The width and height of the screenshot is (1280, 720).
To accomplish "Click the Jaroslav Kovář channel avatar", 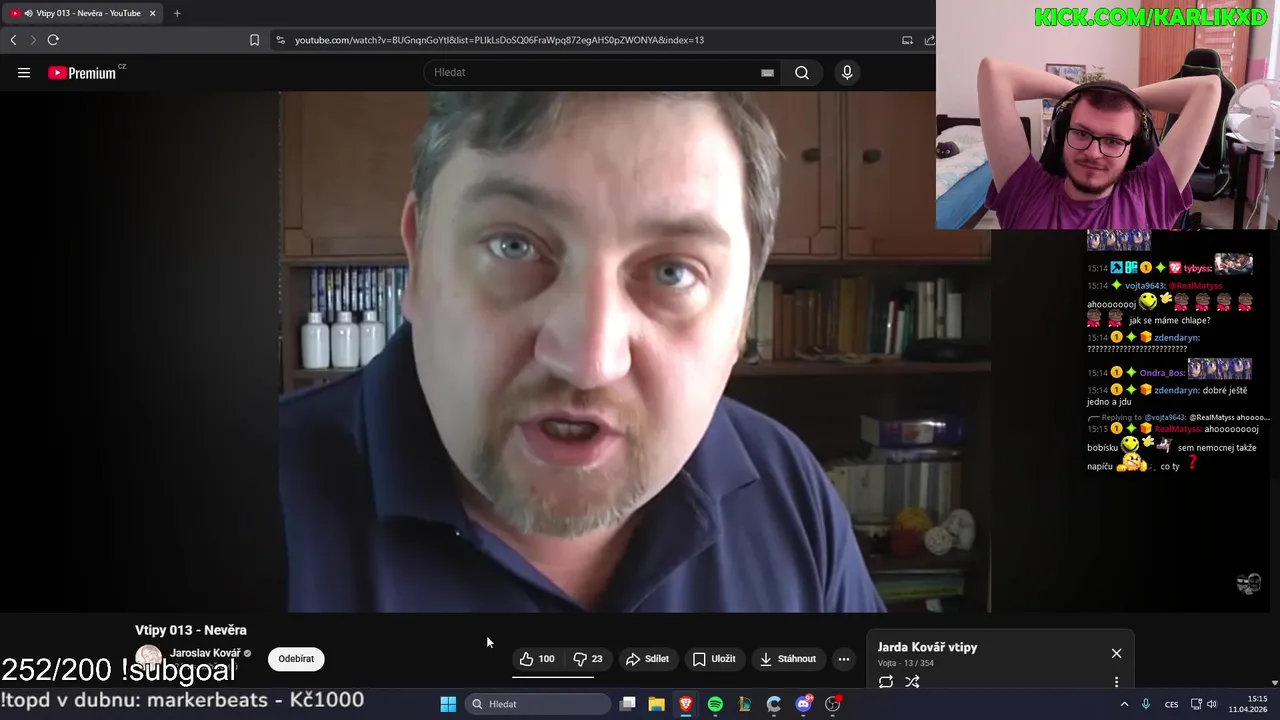I will [149, 658].
